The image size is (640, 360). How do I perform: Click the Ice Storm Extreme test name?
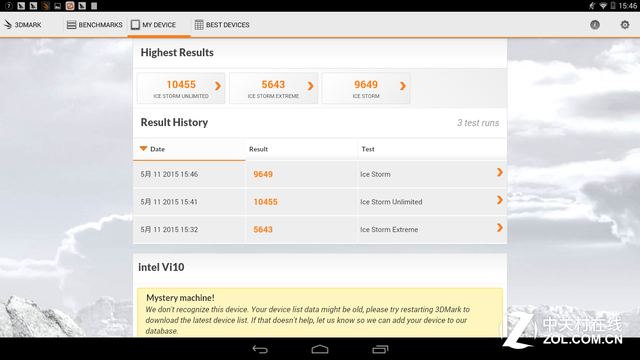389,230
